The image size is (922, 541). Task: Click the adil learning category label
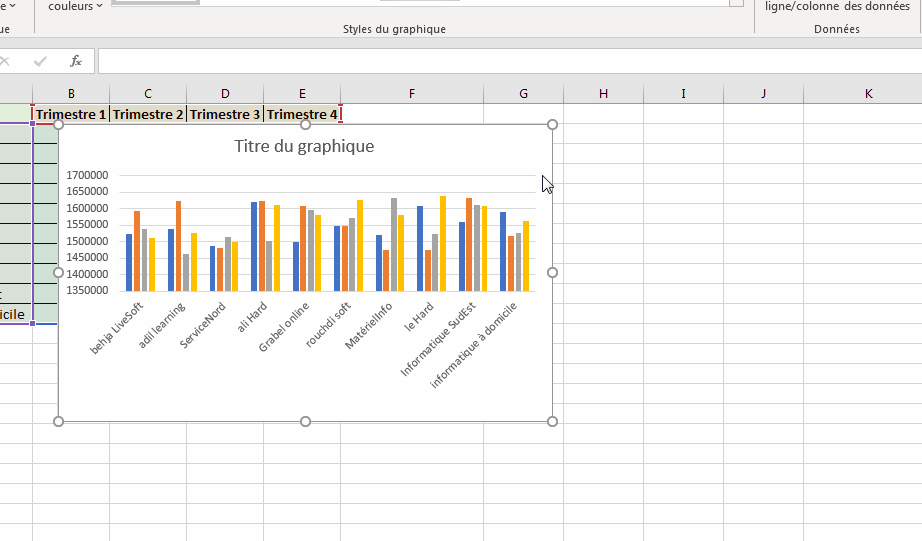tap(162, 325)
